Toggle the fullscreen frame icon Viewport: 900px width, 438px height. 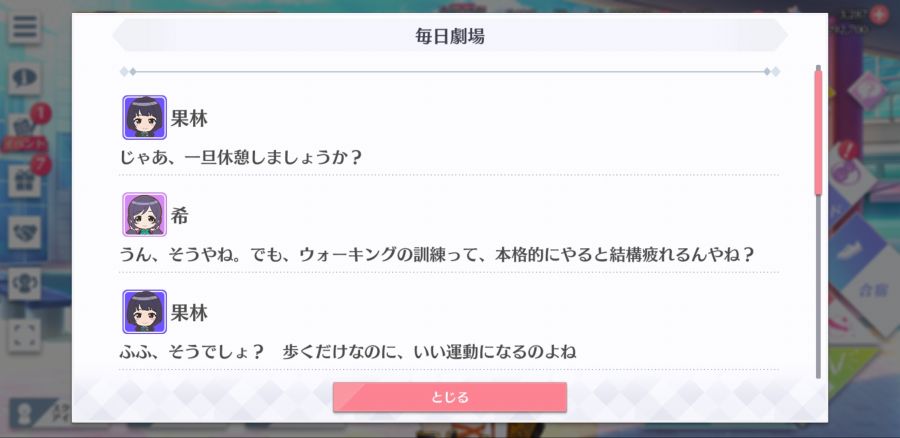coord(24,335)
